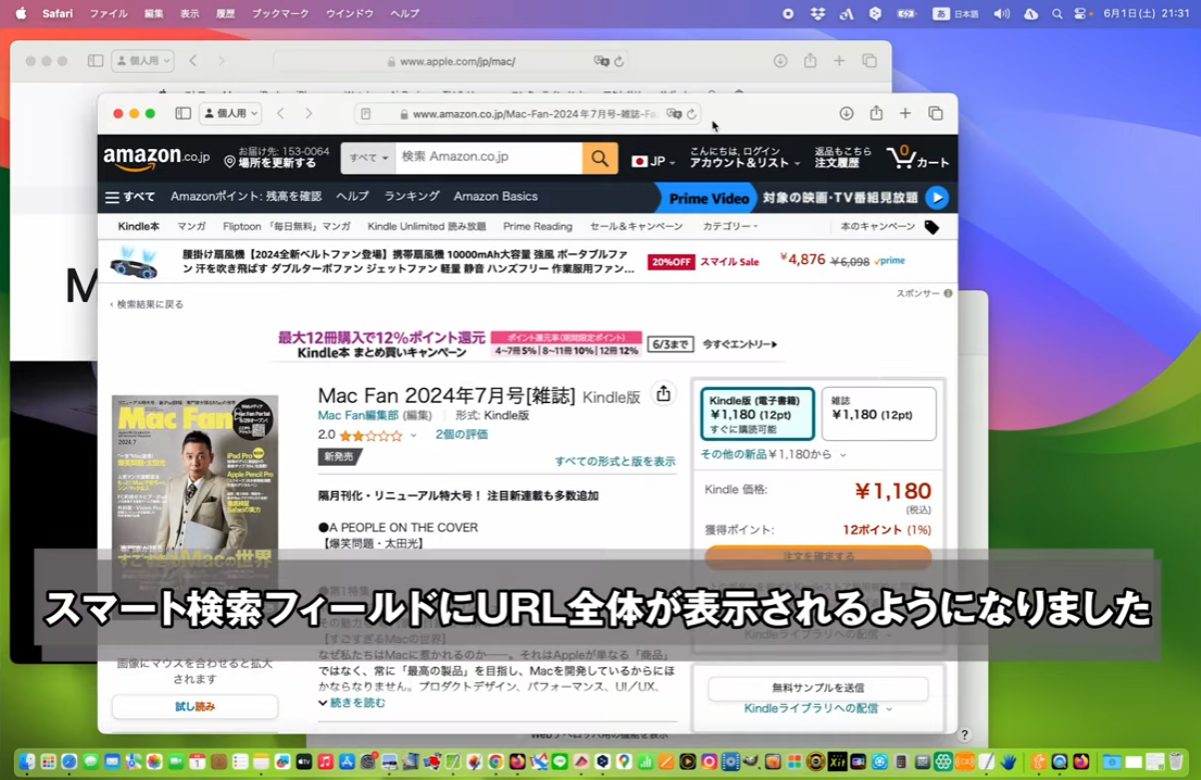Reload the Amazon page
The height and width of the screenshot is (780, 1201).
click(691, 114)
